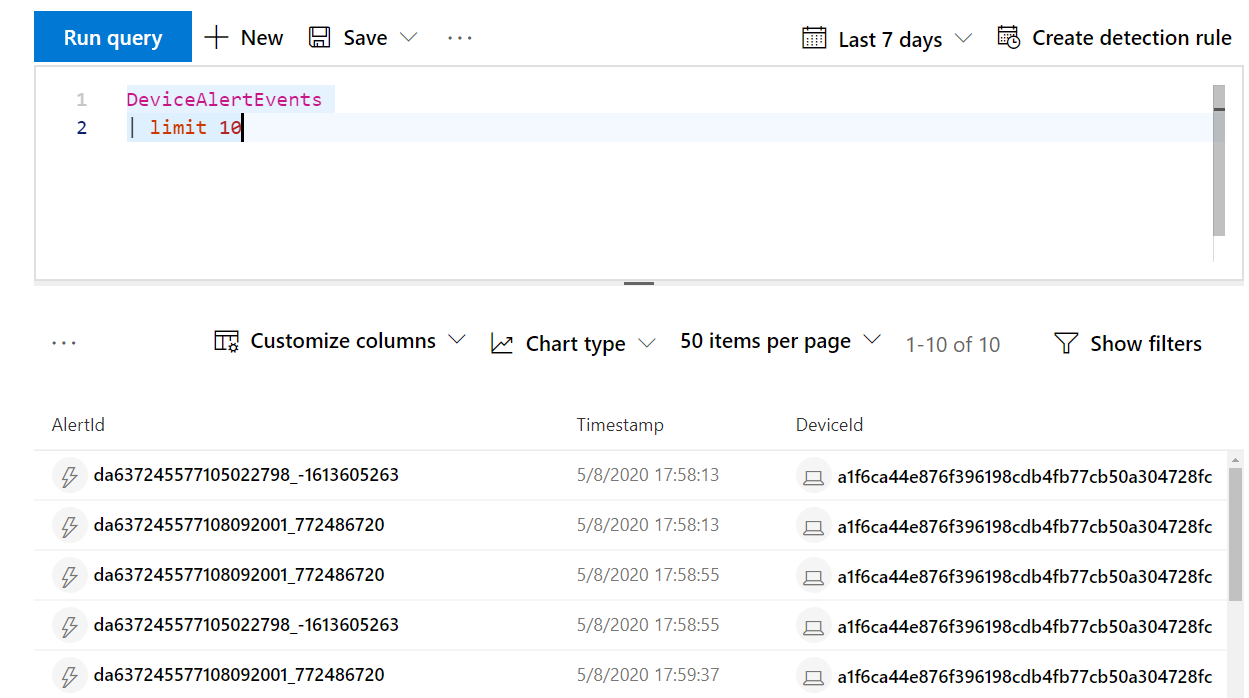The width and height of the screenshot is (1249, 698).
Task: Open the toolbar more options ellipsis
Action: pyautogui.click(x=459, y=38)
